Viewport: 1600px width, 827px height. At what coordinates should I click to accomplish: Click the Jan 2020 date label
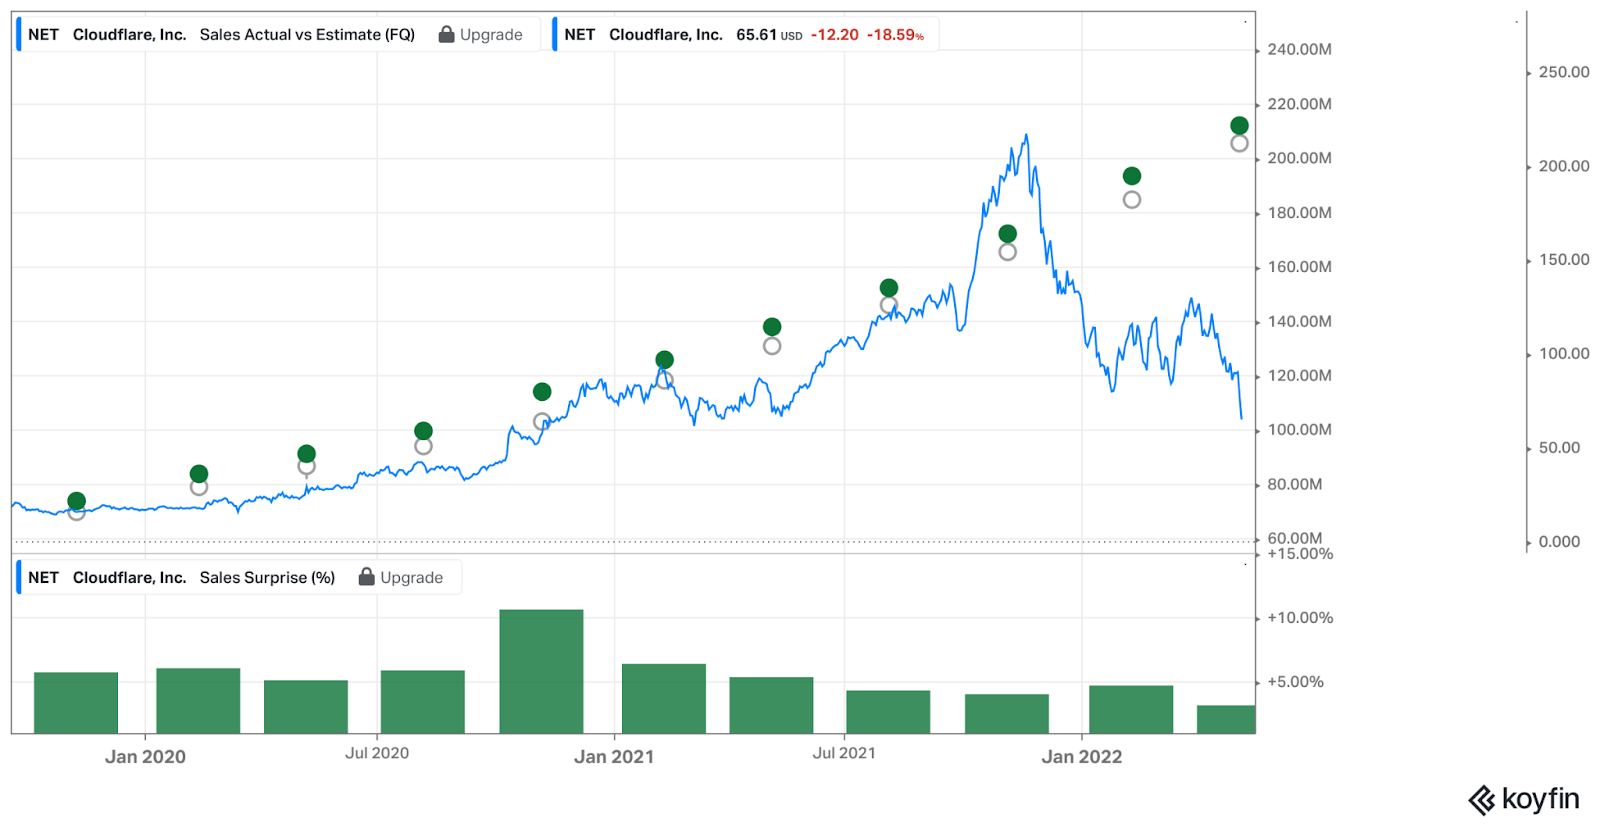tap(145, 757)
